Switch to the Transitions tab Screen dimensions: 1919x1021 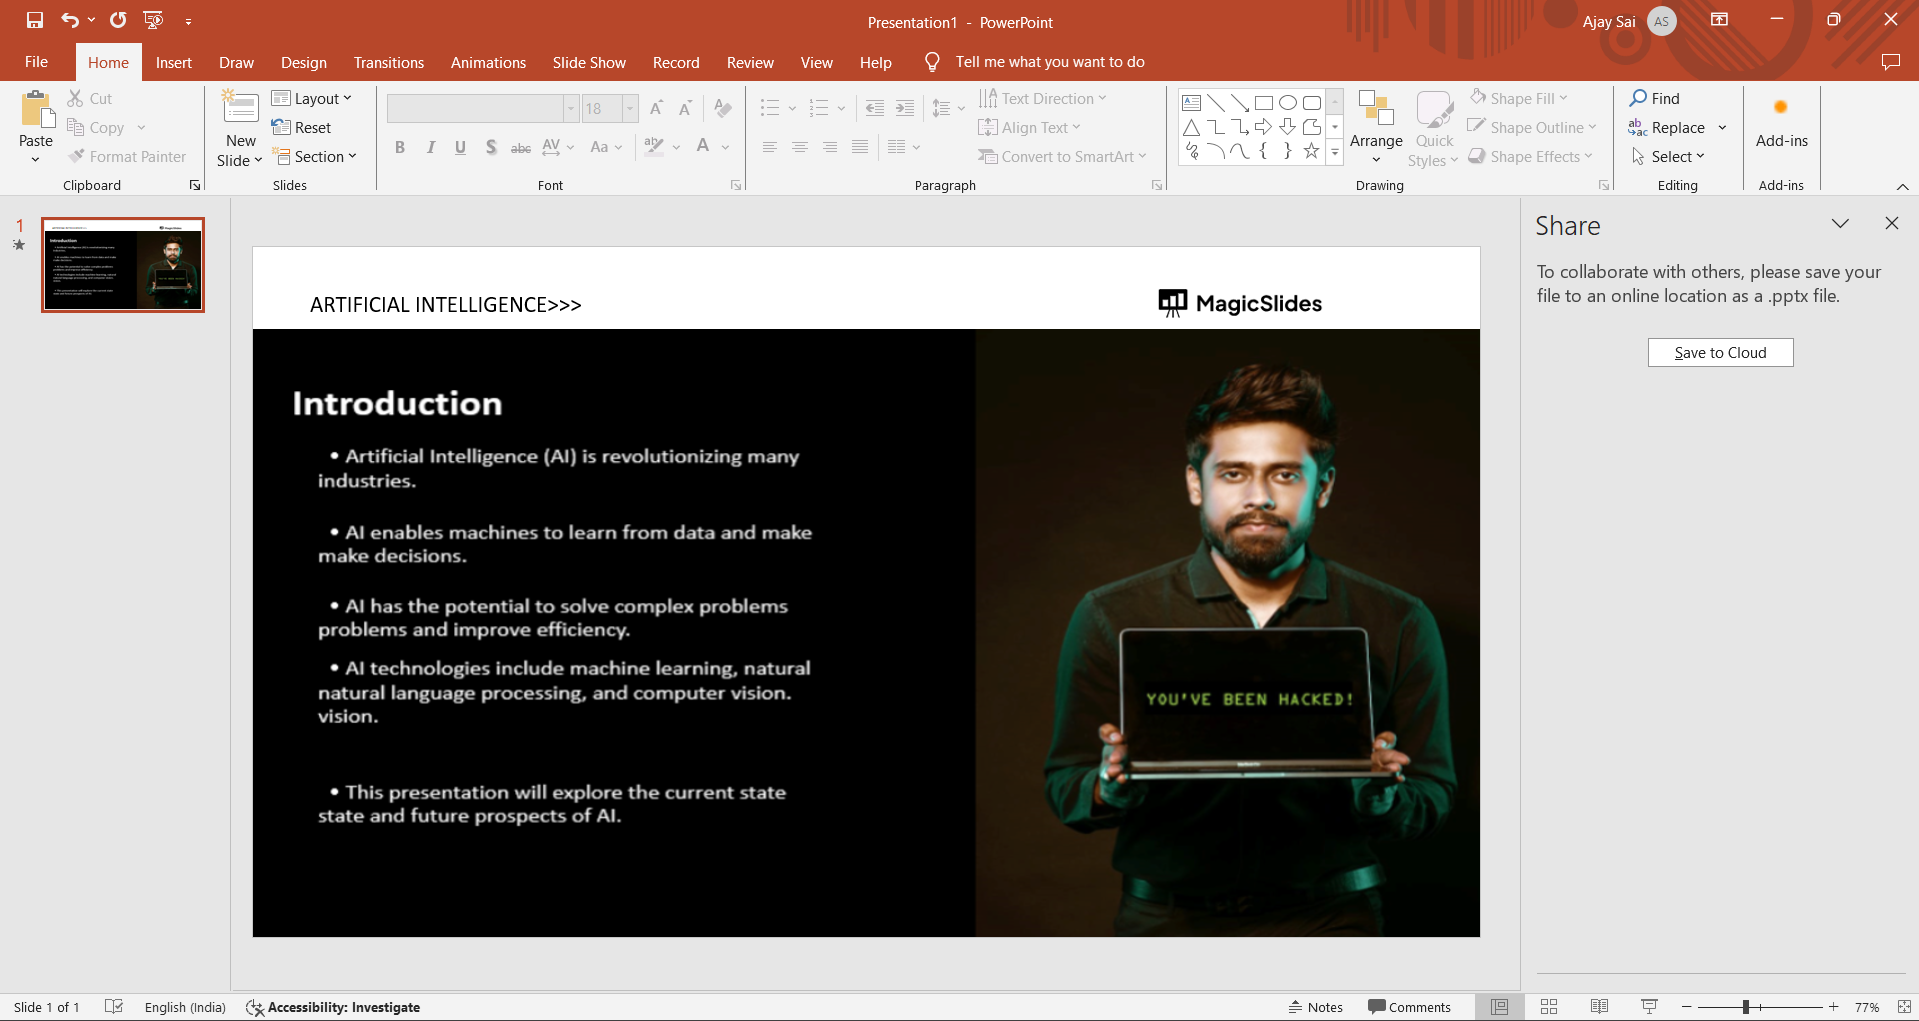388,62
